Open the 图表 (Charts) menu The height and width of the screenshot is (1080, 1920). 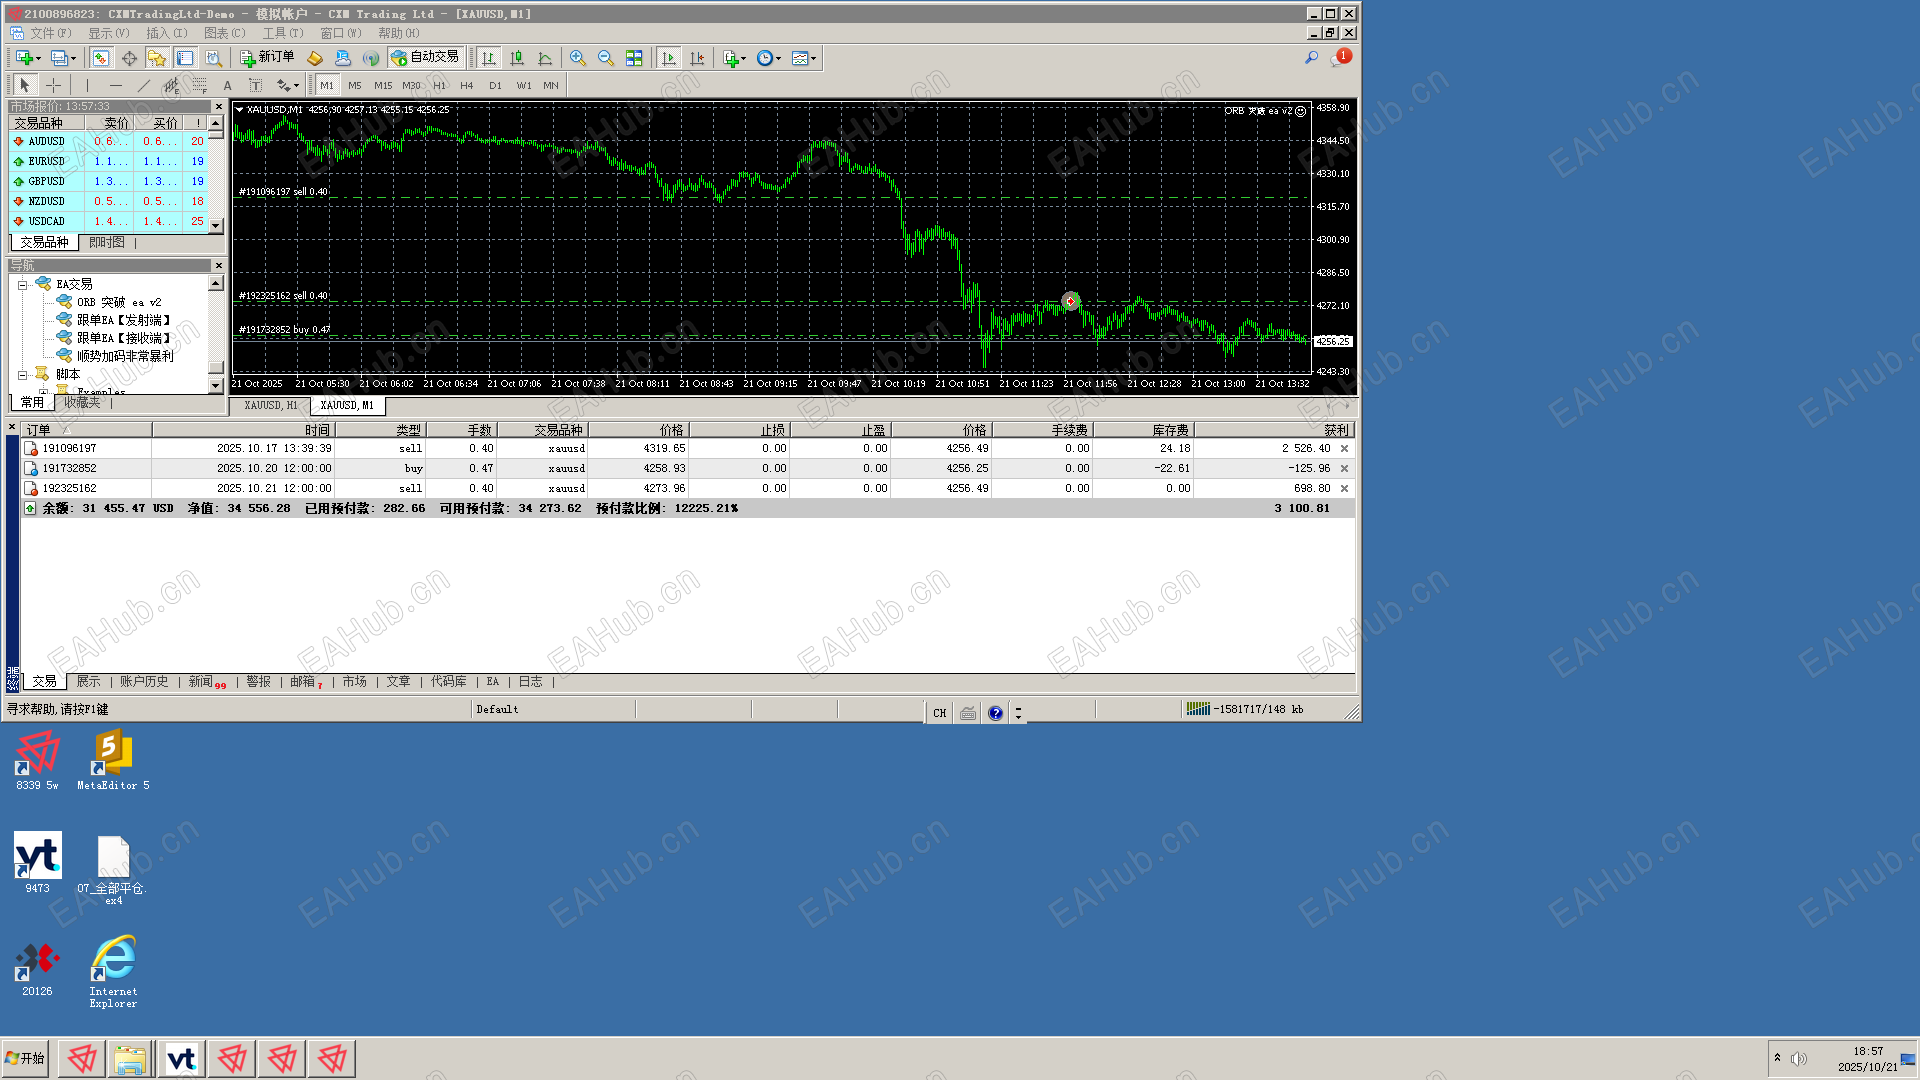[223, 33]
